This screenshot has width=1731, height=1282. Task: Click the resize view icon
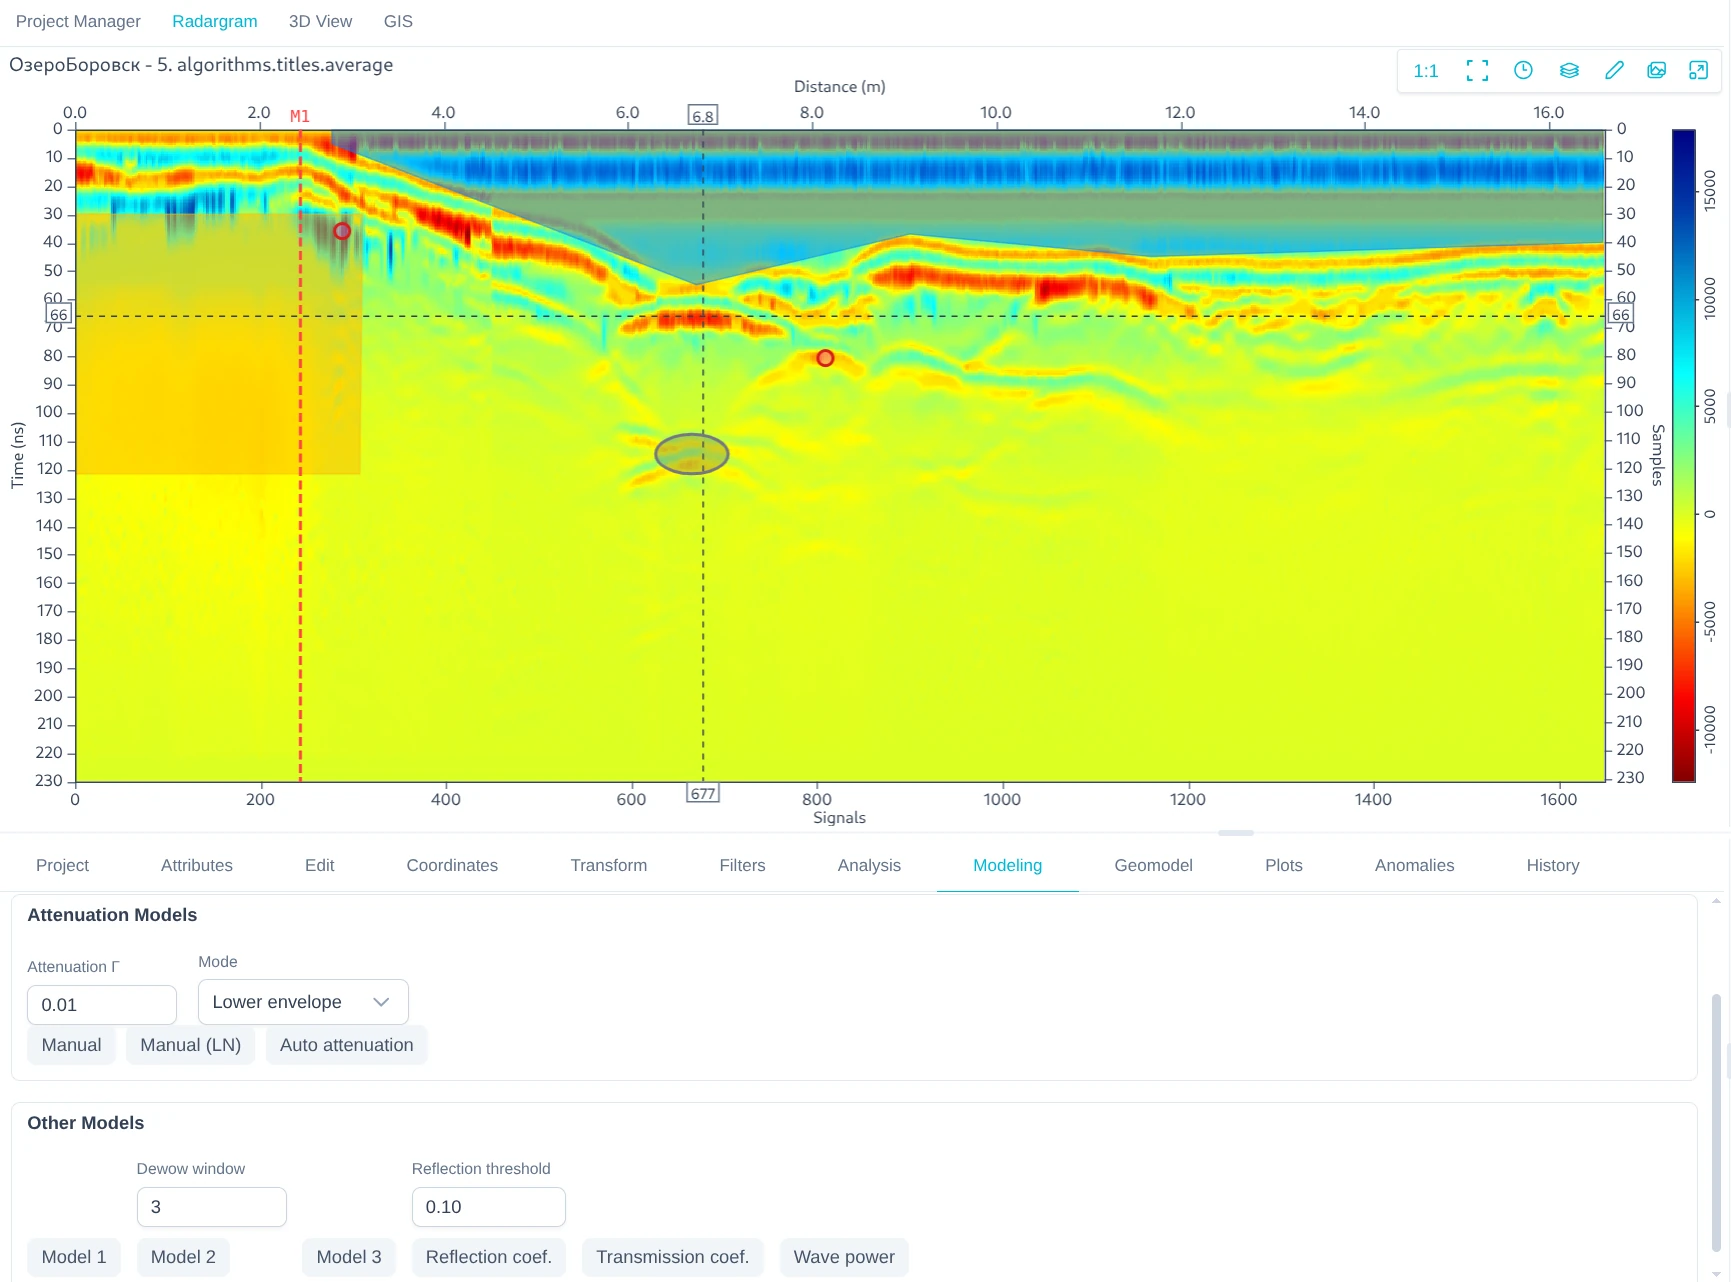click(1699, 70)
